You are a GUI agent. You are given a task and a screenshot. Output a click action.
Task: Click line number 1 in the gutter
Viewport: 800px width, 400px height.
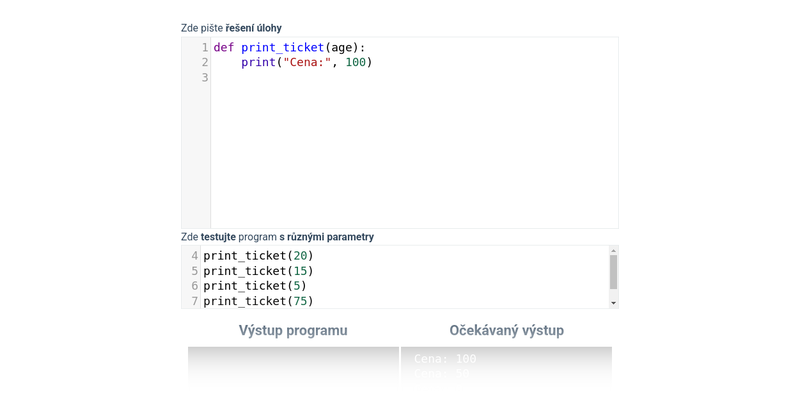(204, 47)
